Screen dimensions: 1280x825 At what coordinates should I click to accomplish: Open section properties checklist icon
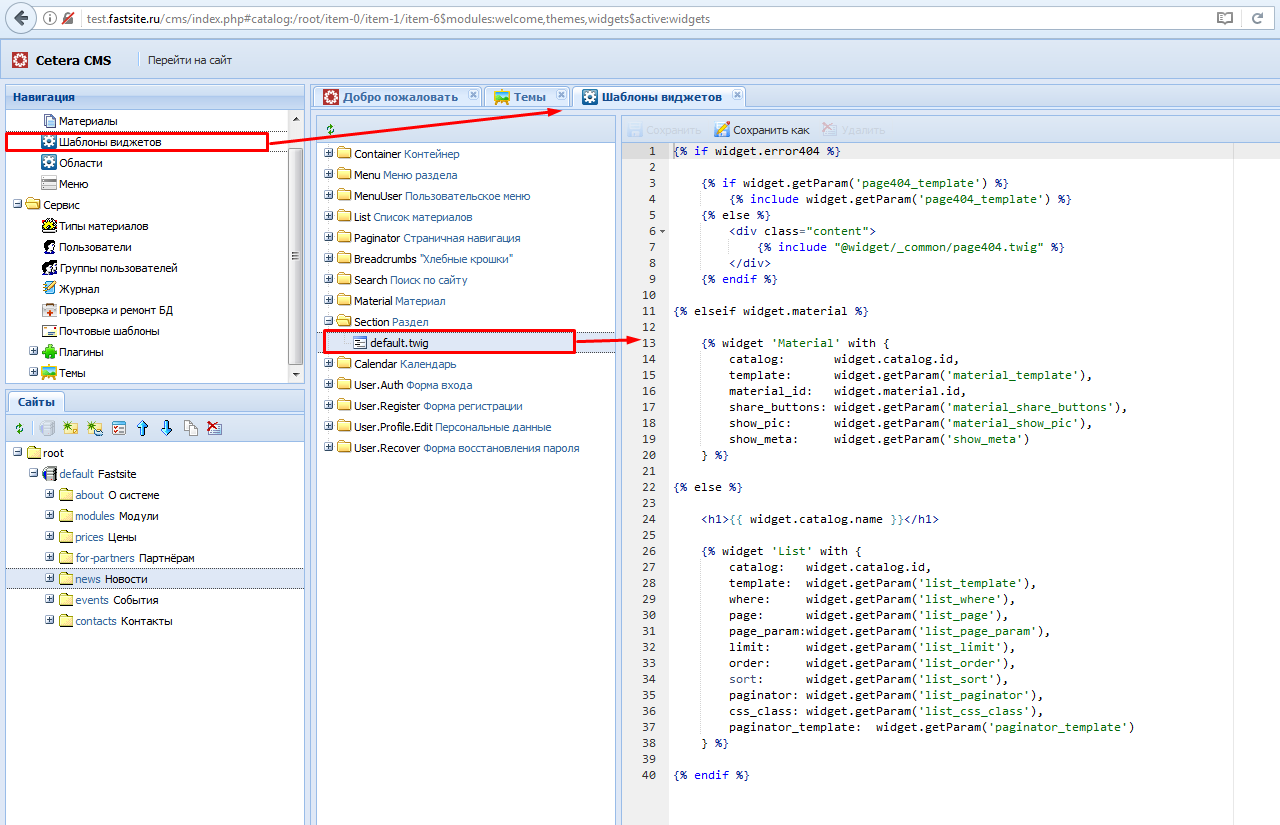coord(119,428)
